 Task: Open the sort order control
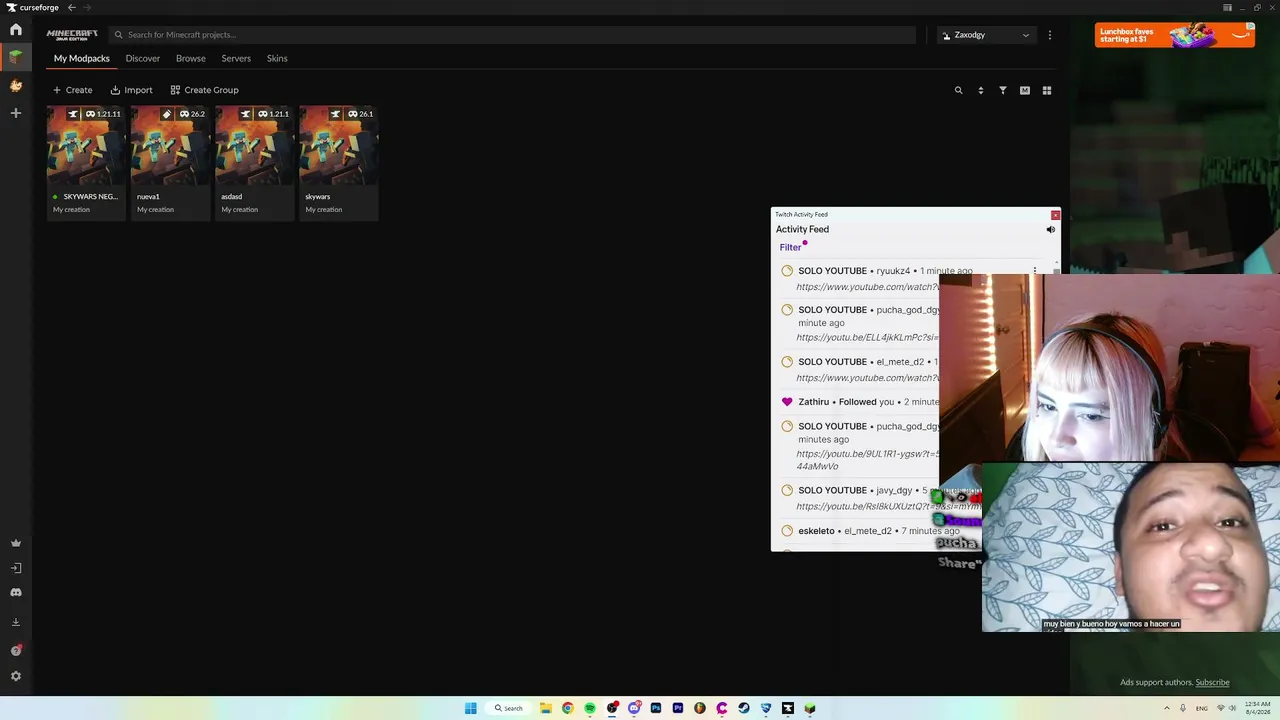click(980, 90)
